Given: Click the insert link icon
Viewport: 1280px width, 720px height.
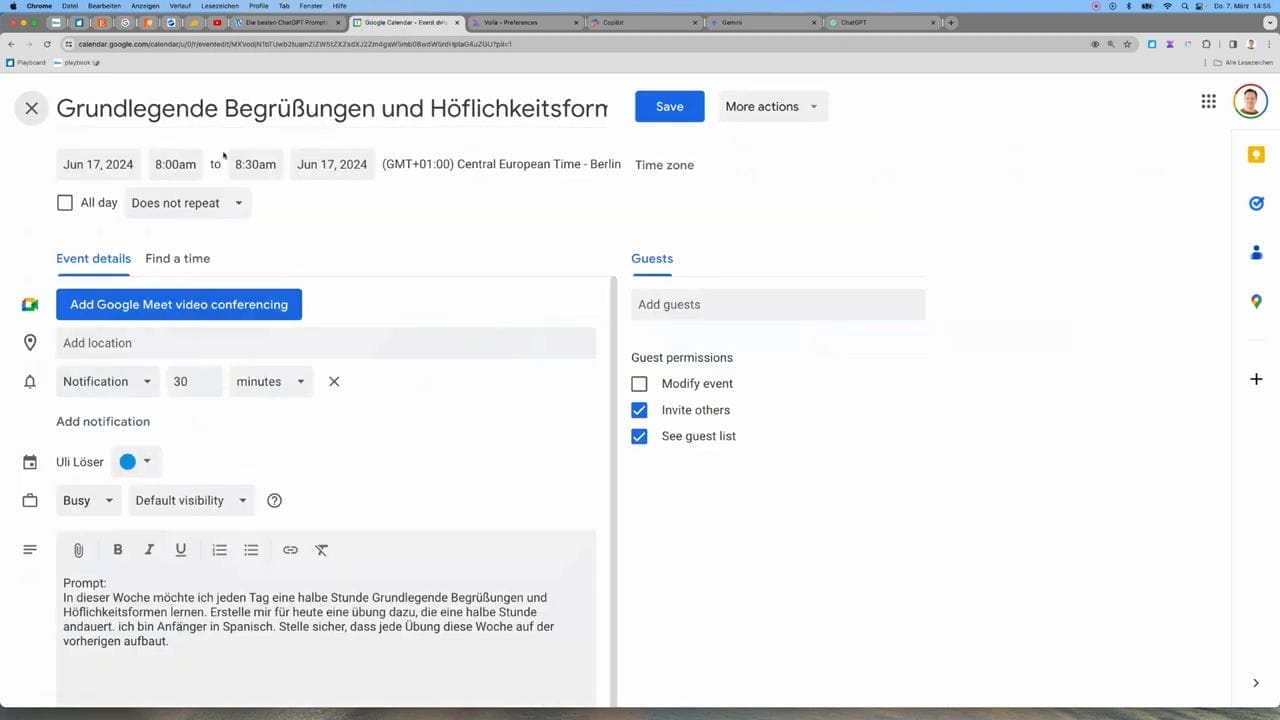Looking at the screenshot, I should pyautogui.click(x=290, y=550).
